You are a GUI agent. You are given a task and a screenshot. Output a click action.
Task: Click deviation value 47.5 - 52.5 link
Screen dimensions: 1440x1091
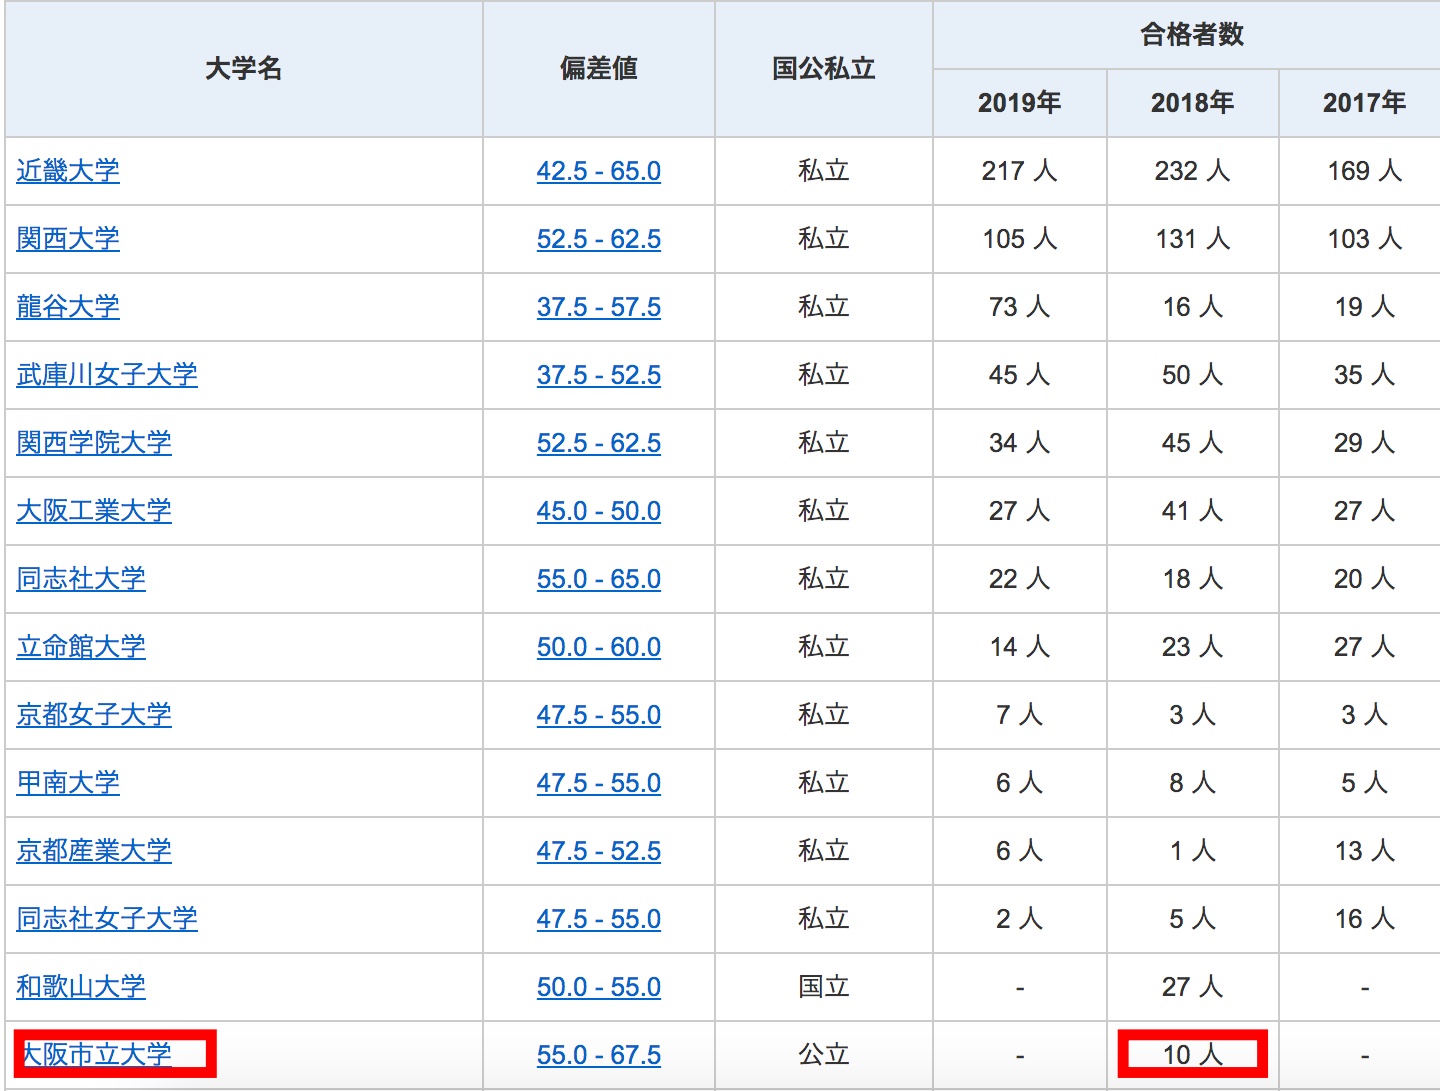599,851
